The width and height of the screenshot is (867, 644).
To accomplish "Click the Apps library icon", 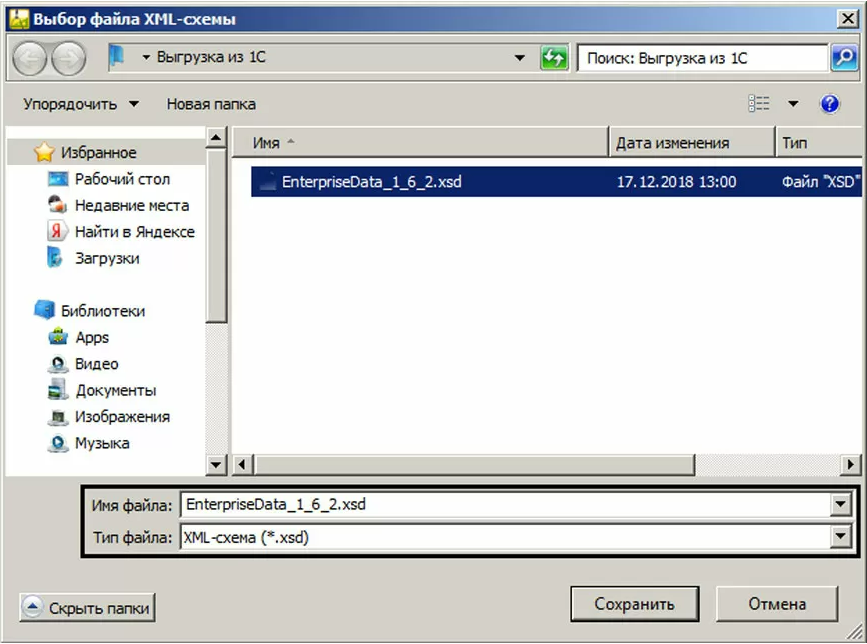I will [x=58, y=337].
